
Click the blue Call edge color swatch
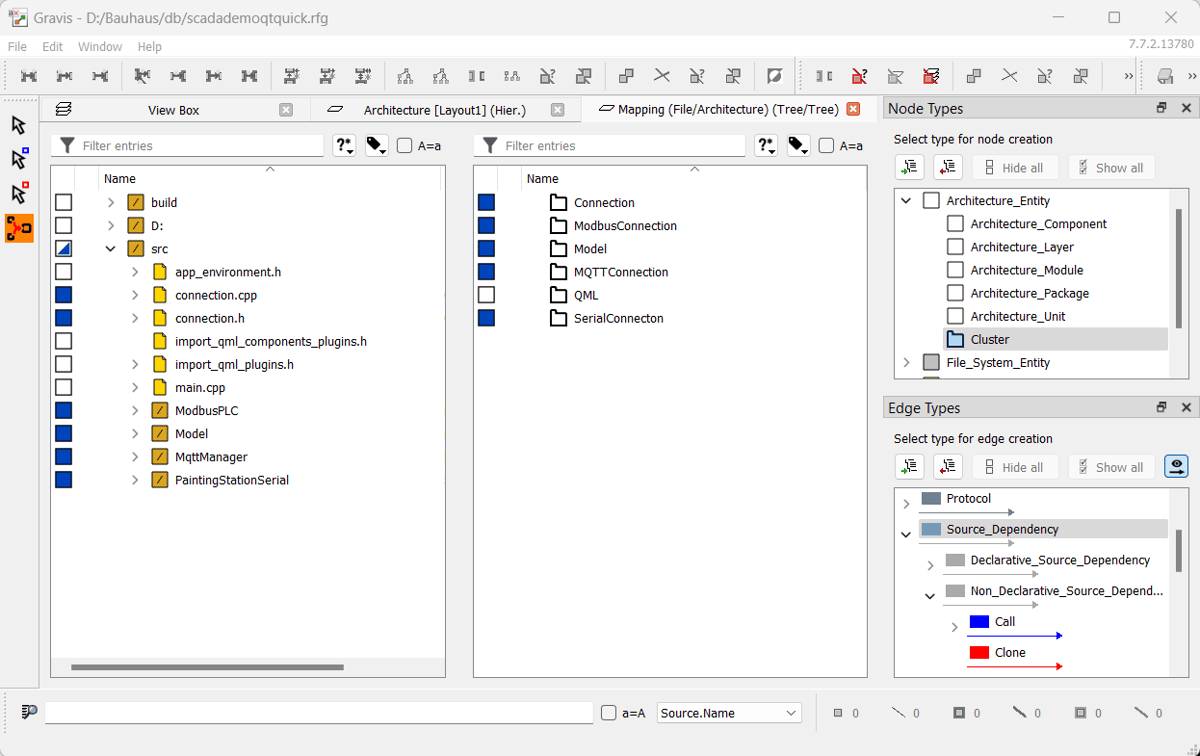pyautogui.click(x=979, y=622)
